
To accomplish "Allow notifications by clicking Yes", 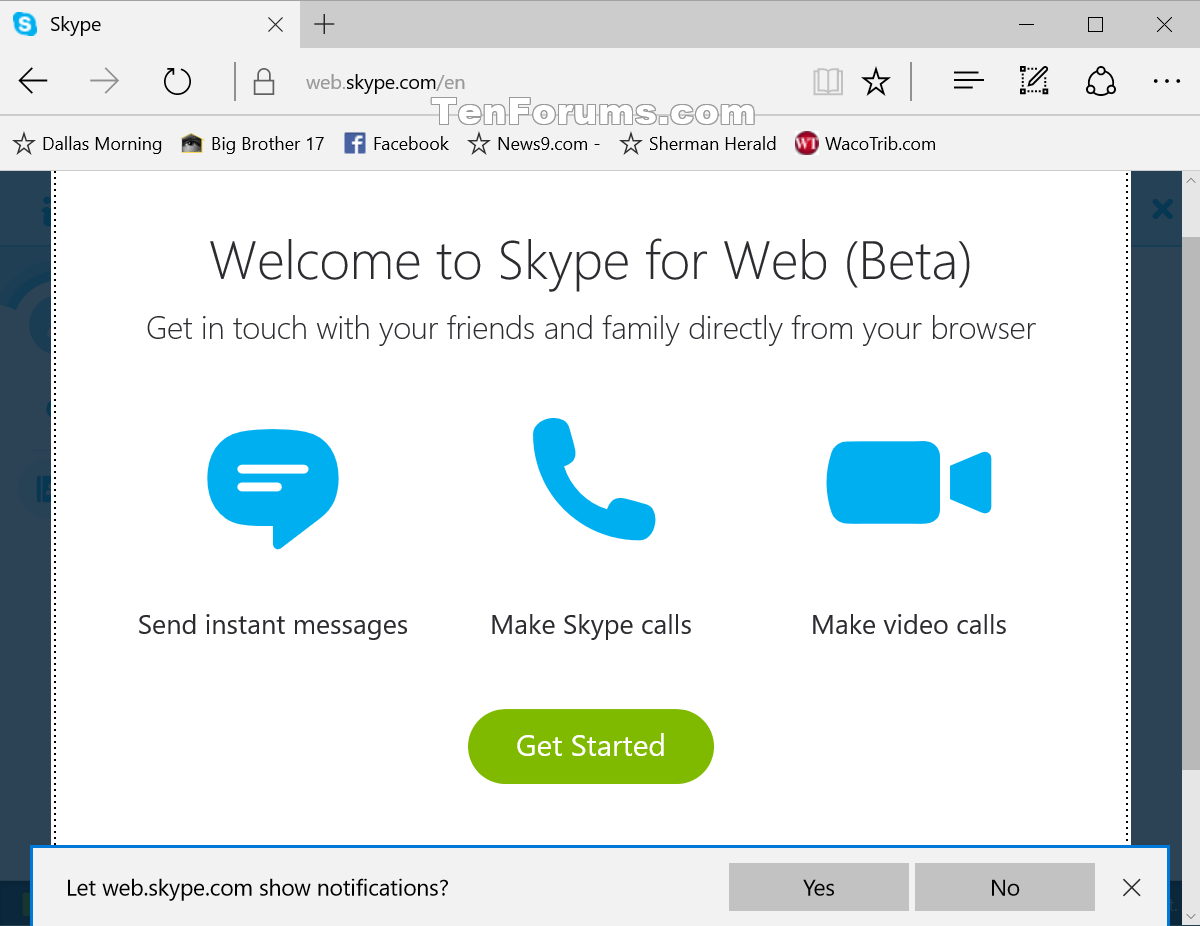I will (819, 887).
